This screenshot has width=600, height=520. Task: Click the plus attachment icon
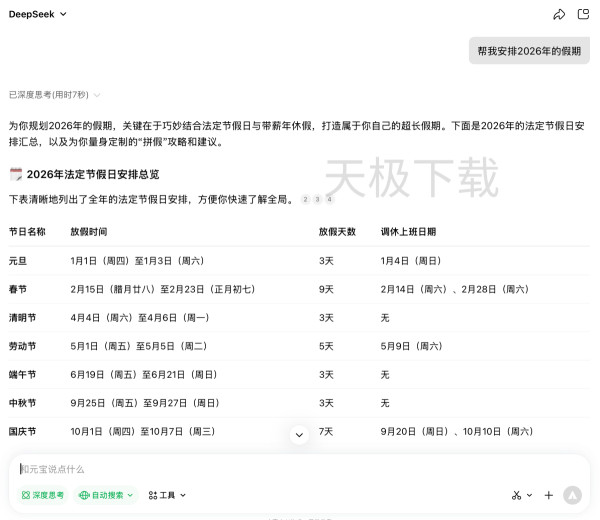(x=548, y=495)
